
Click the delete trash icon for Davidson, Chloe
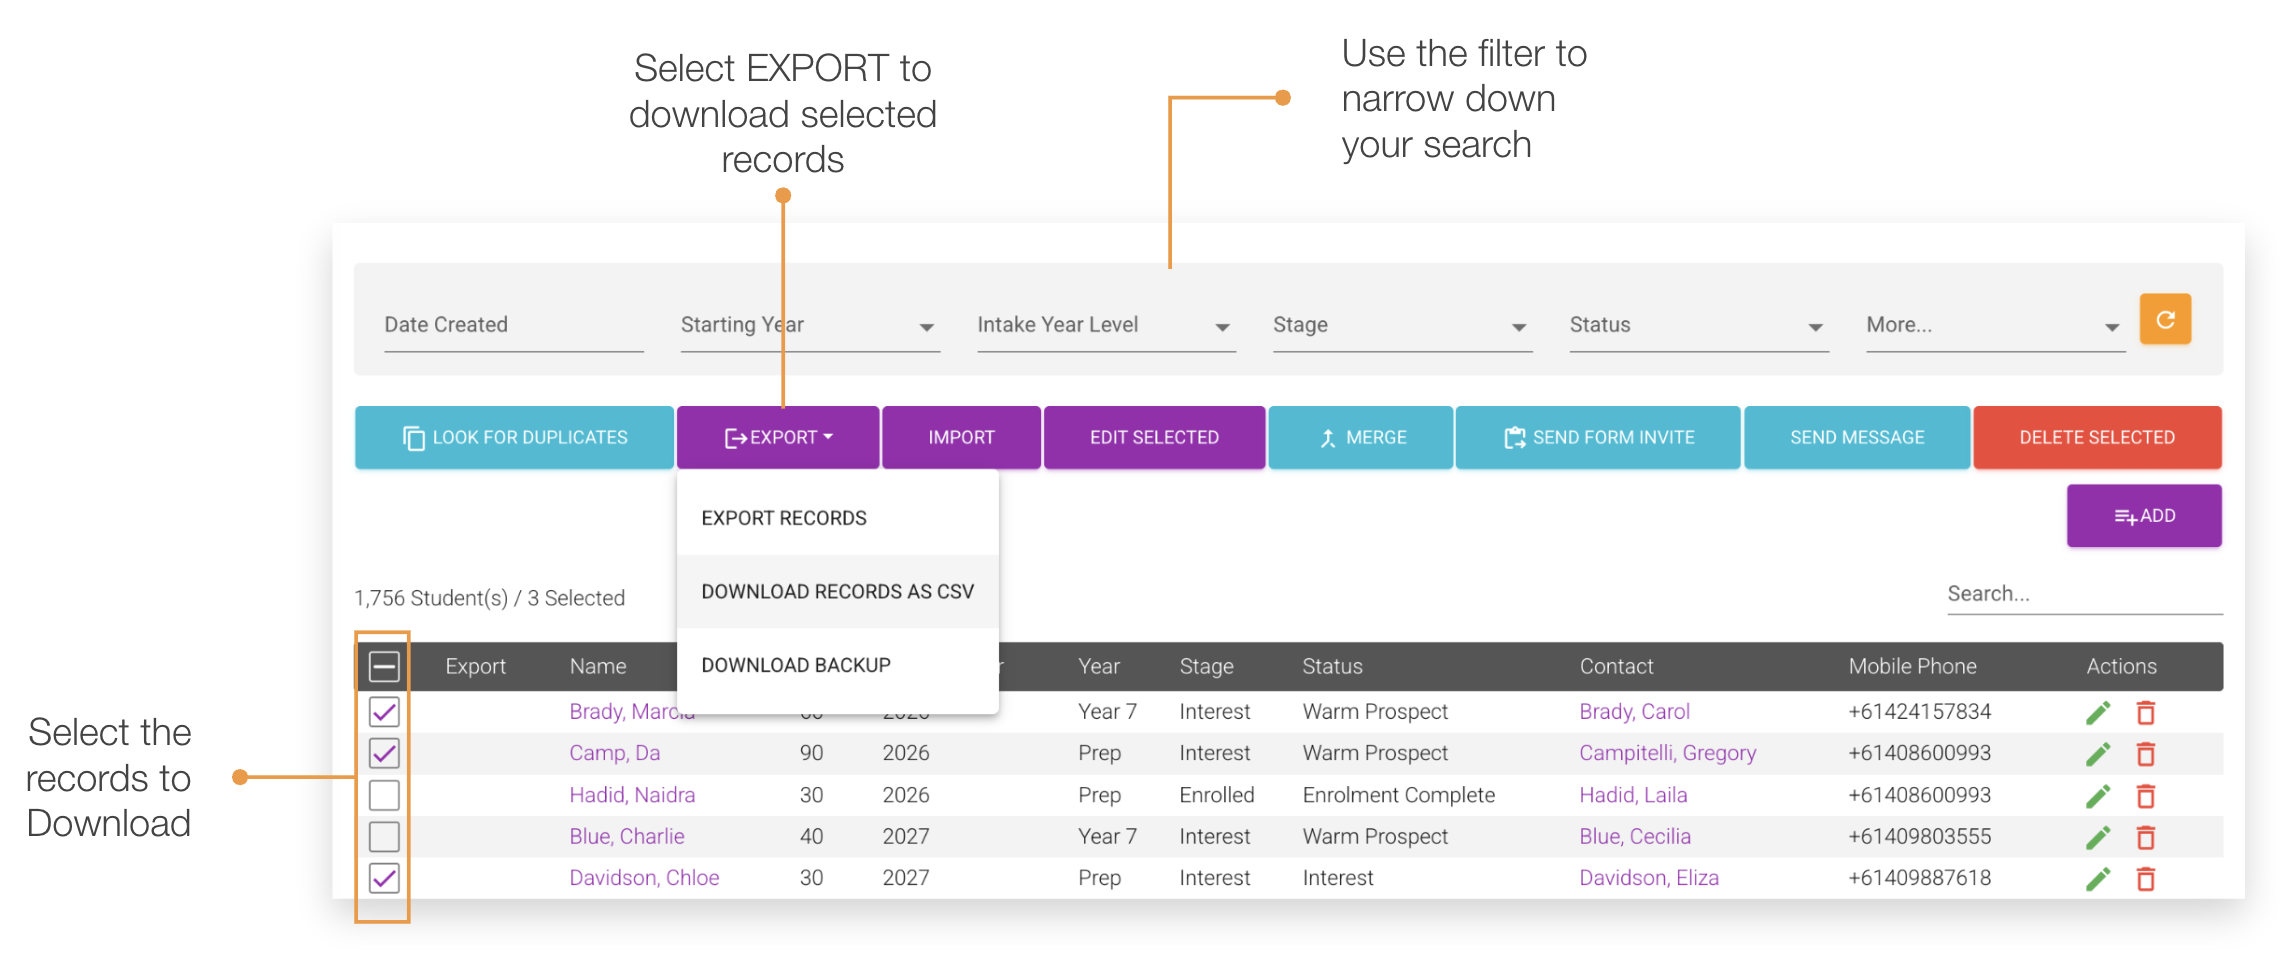[2146, 879]
